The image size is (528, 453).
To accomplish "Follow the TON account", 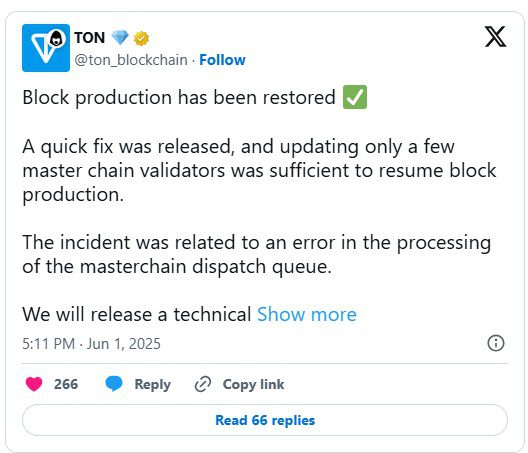I will [x=222, y=60].
